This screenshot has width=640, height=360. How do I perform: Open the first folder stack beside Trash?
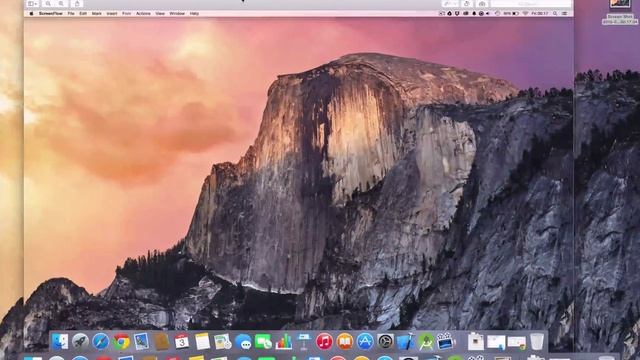(x=476, y=341)
